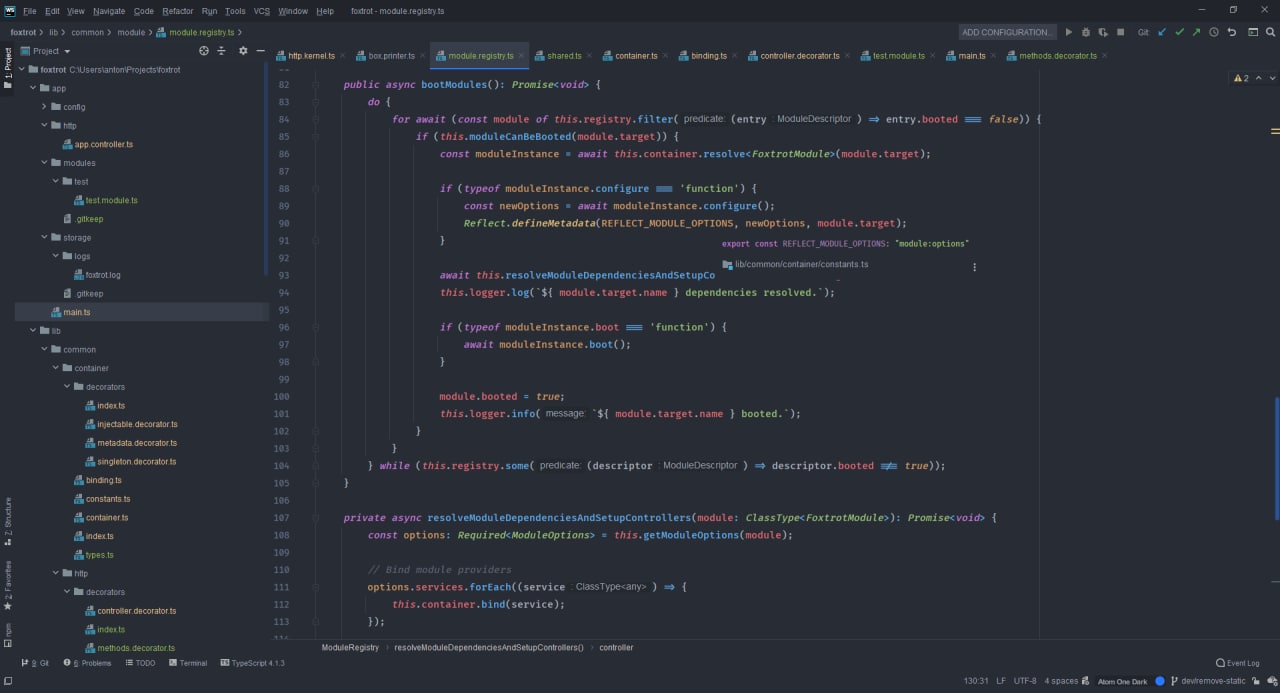Switch to the container.ts editor tab
The height and width of the screenshot is (693, 1280).
636,56
